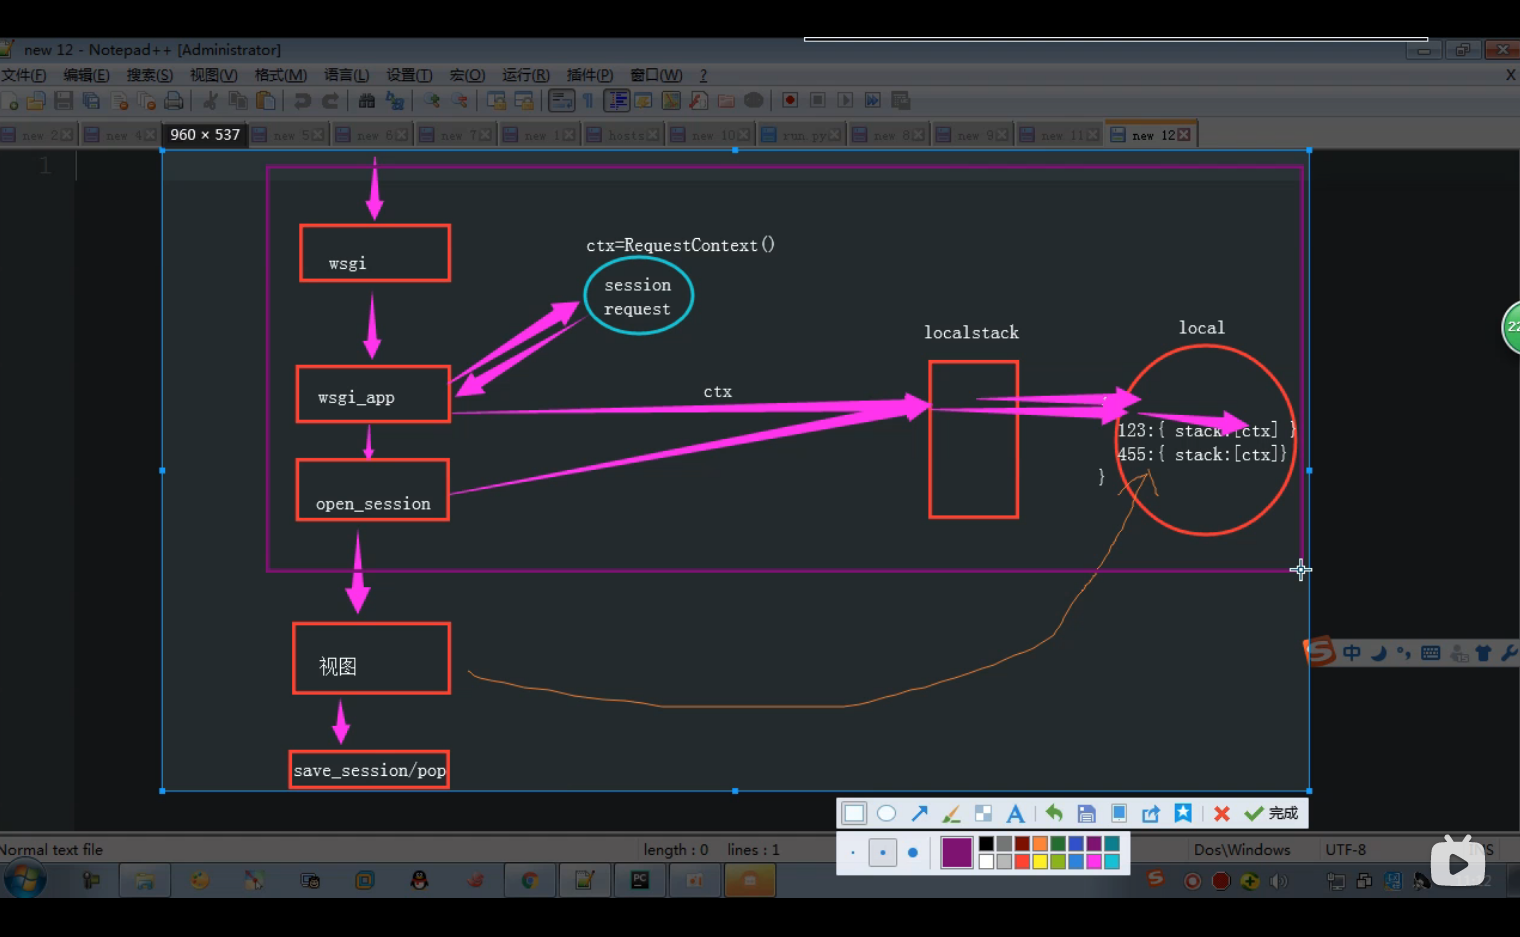1520x937 pixels.
Task: Switch to the run.py tab
Action: (x=800, y=135)
